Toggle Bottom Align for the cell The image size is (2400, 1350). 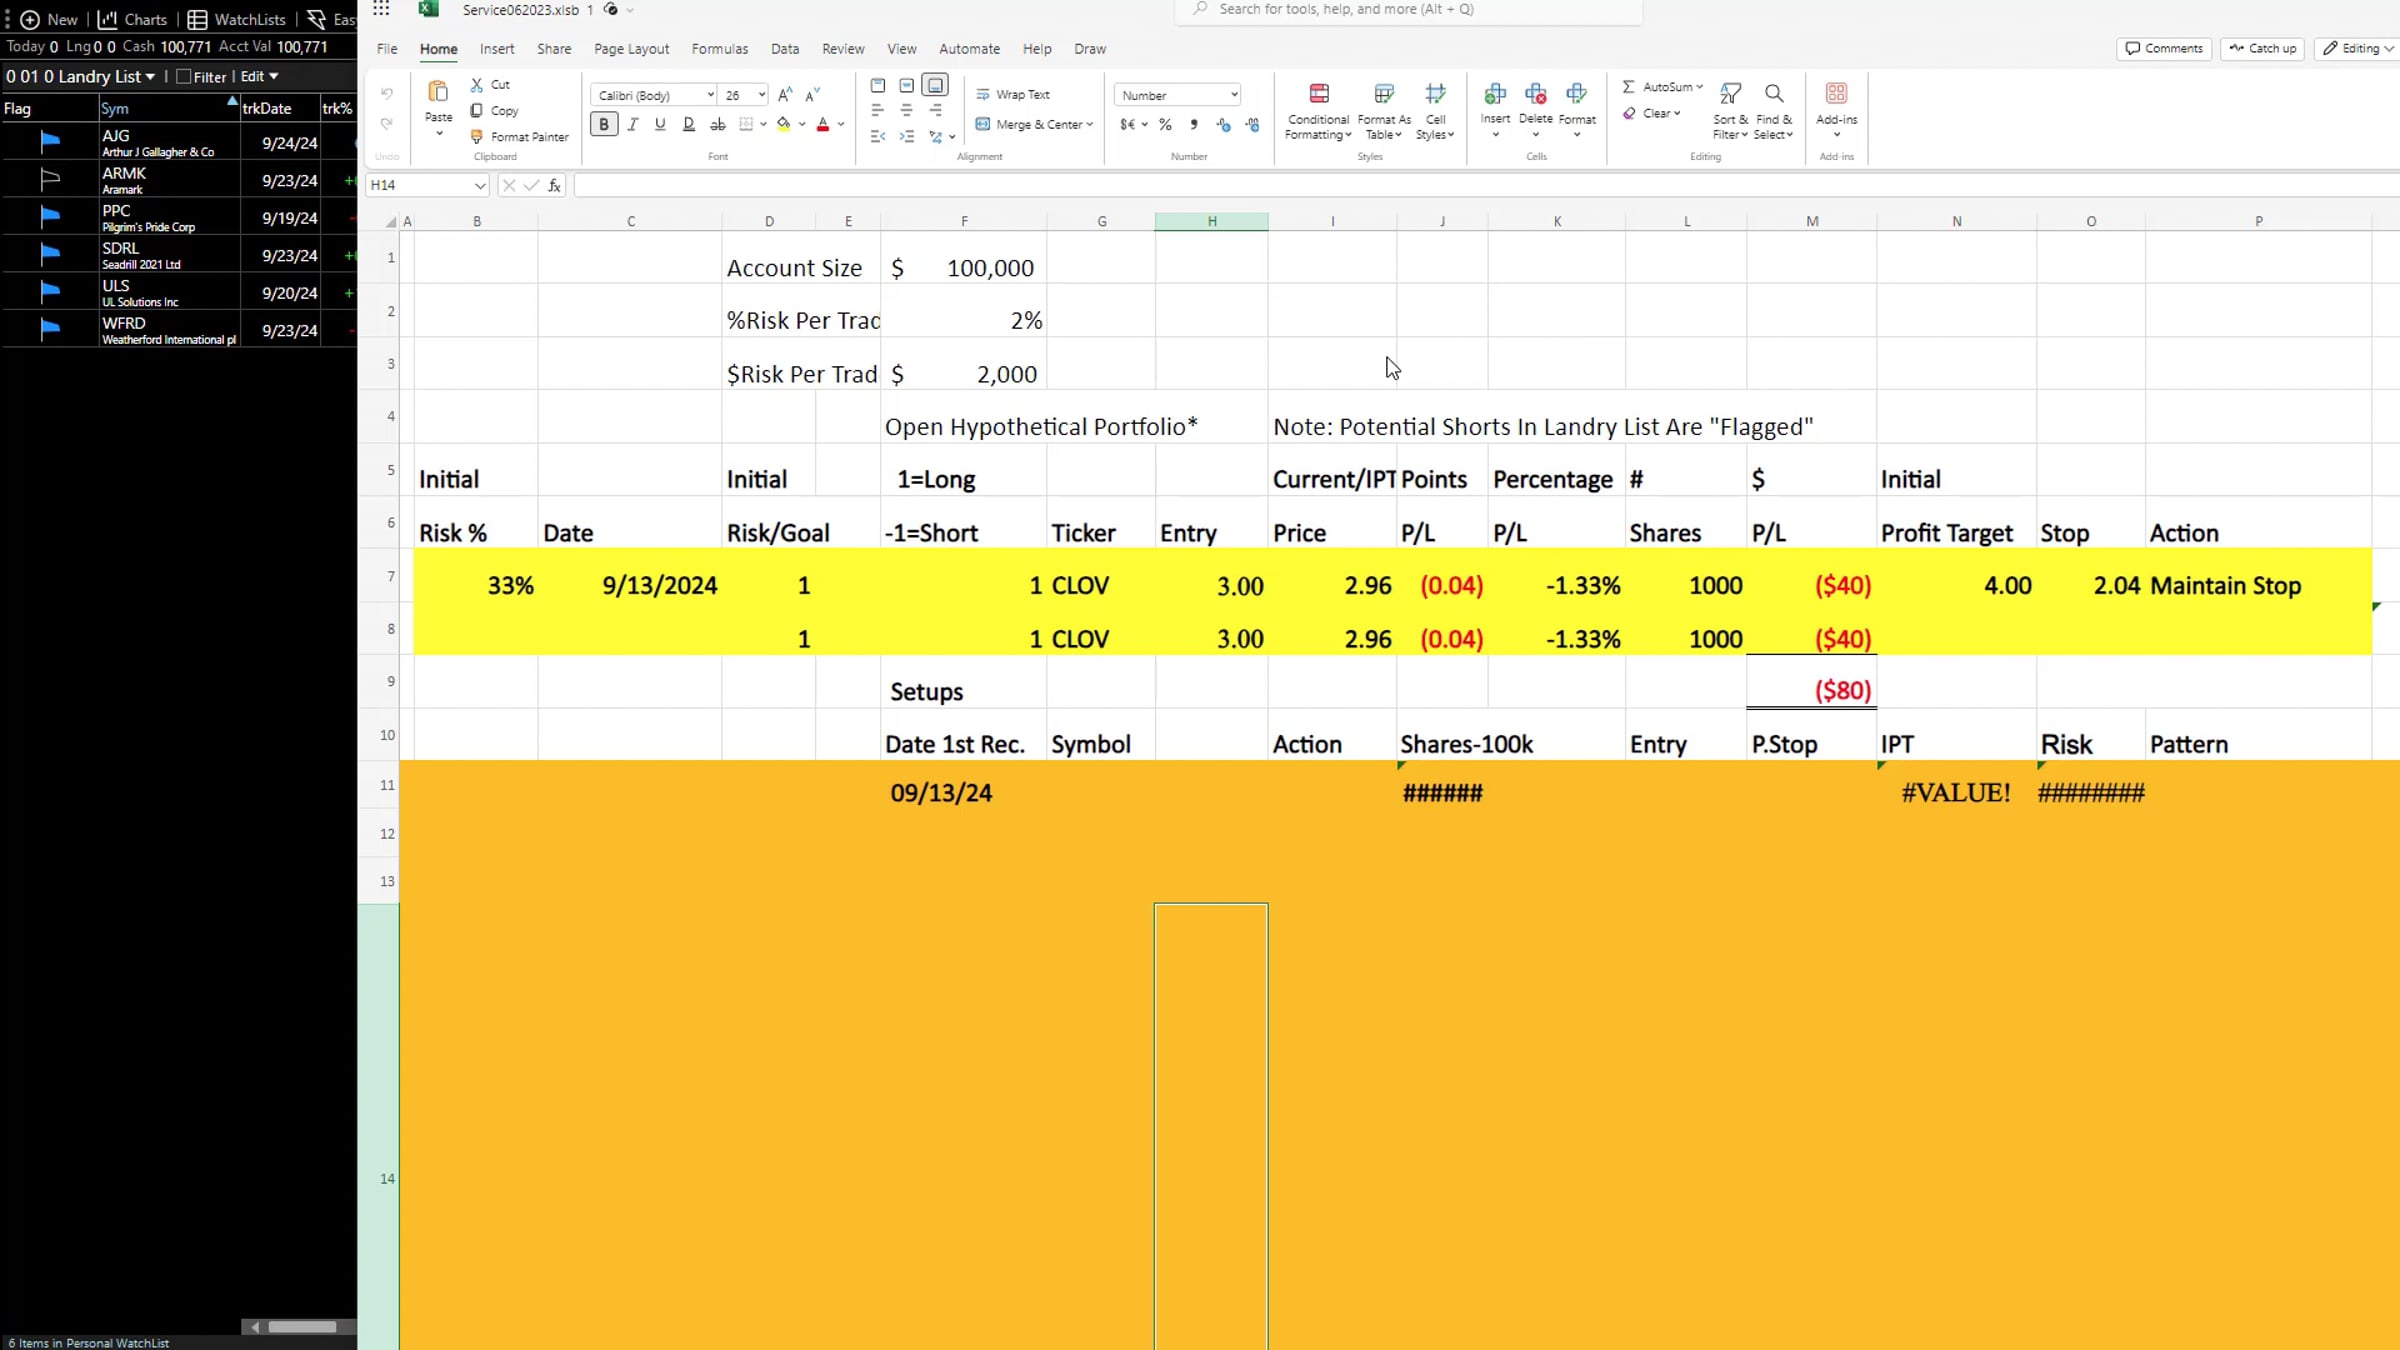coord(935,85)
